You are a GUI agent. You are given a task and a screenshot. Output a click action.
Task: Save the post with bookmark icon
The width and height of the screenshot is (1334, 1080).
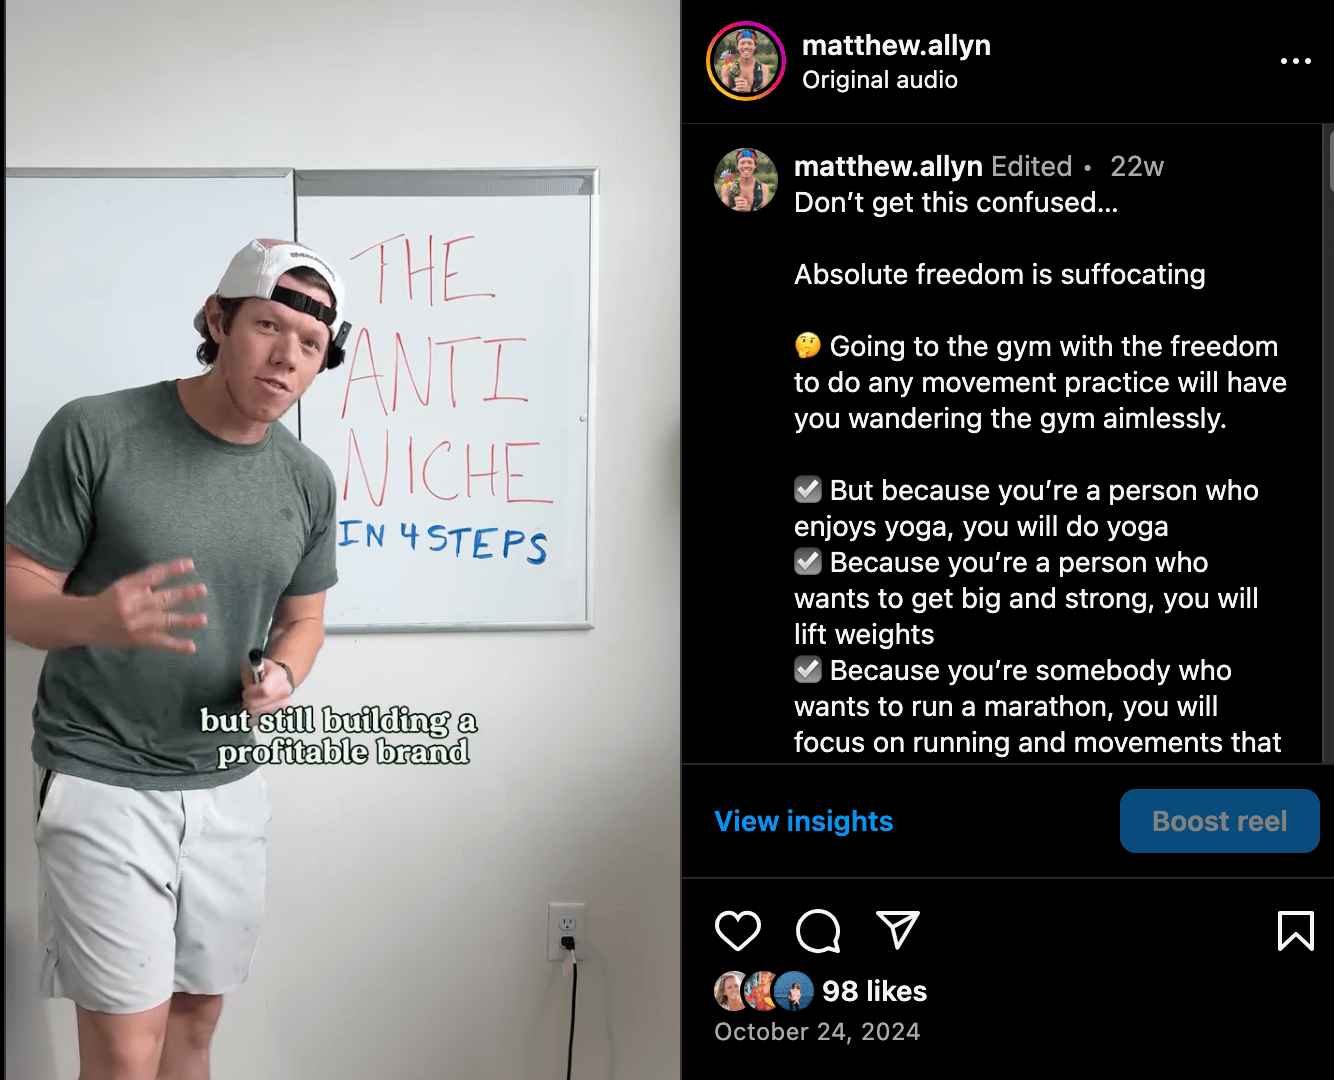pos(1295,930)
